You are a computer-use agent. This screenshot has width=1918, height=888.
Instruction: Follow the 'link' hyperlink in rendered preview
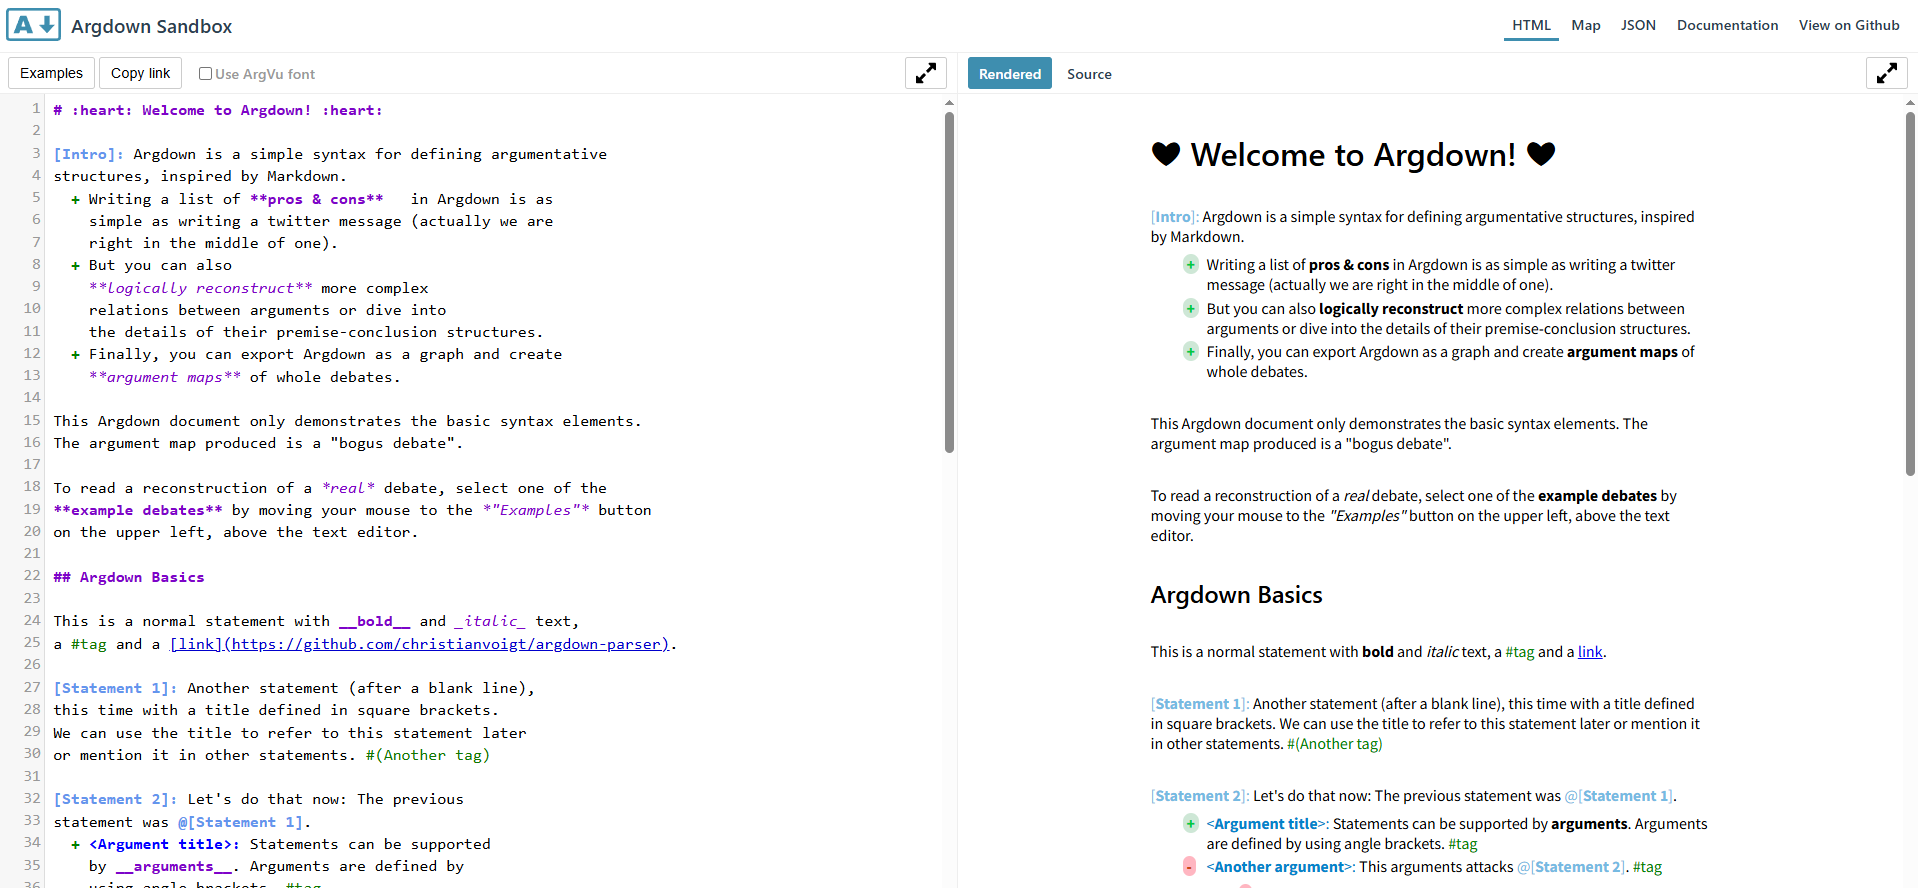click(x=1589, y=652)
